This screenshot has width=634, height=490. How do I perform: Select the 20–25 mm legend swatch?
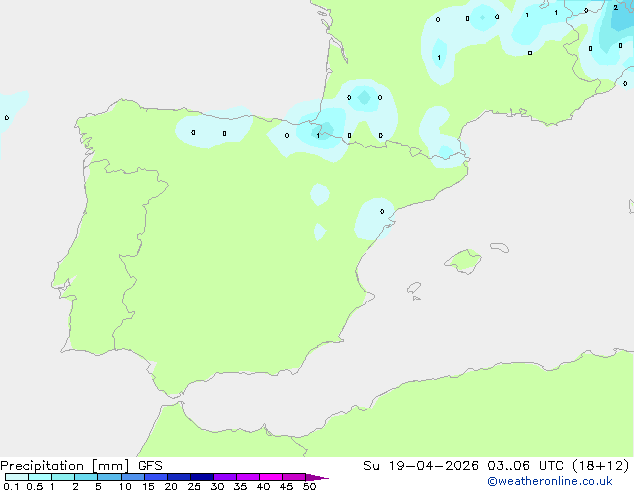click(179, 477)
